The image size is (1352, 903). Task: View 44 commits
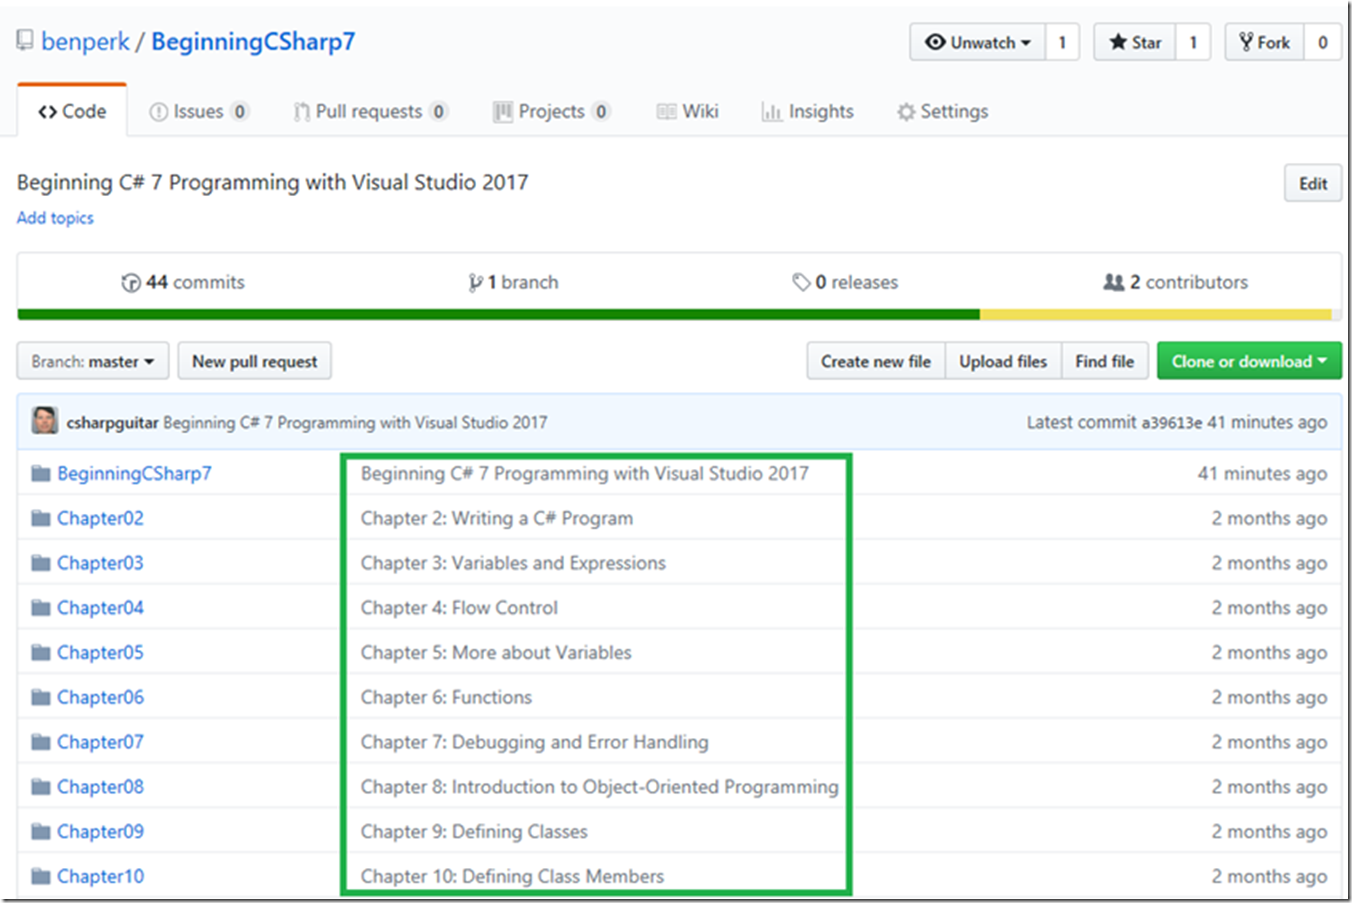[183, 282]
